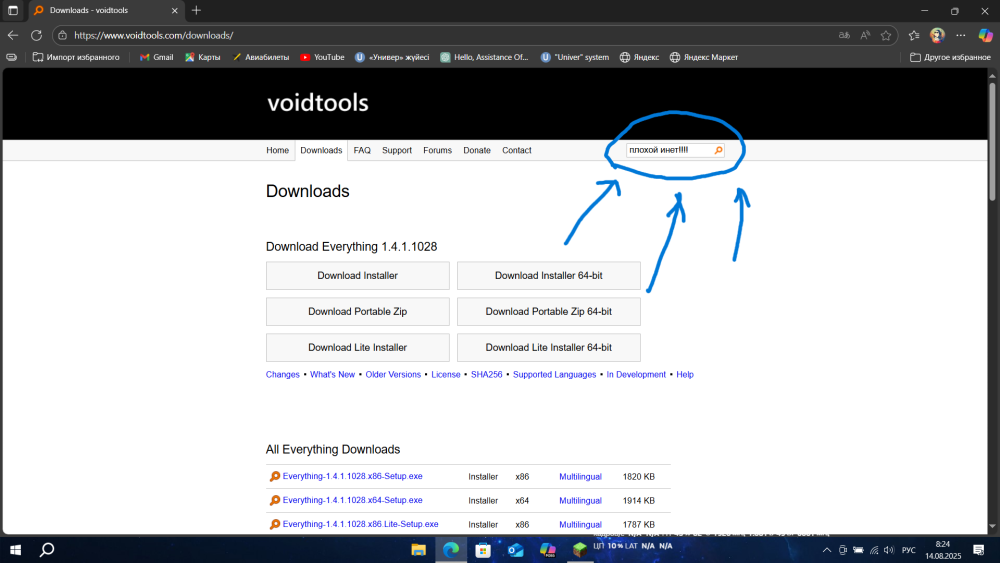Go to the Home menu item
Screen dimensions: 1000x563
(277, 150)
